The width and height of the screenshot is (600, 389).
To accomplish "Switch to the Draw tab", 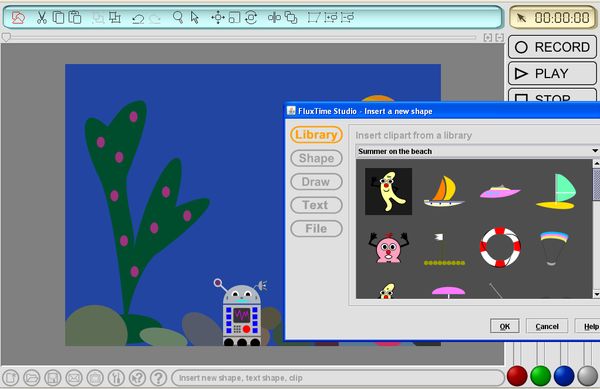I will pyautogui.click(x=316, y=182).
